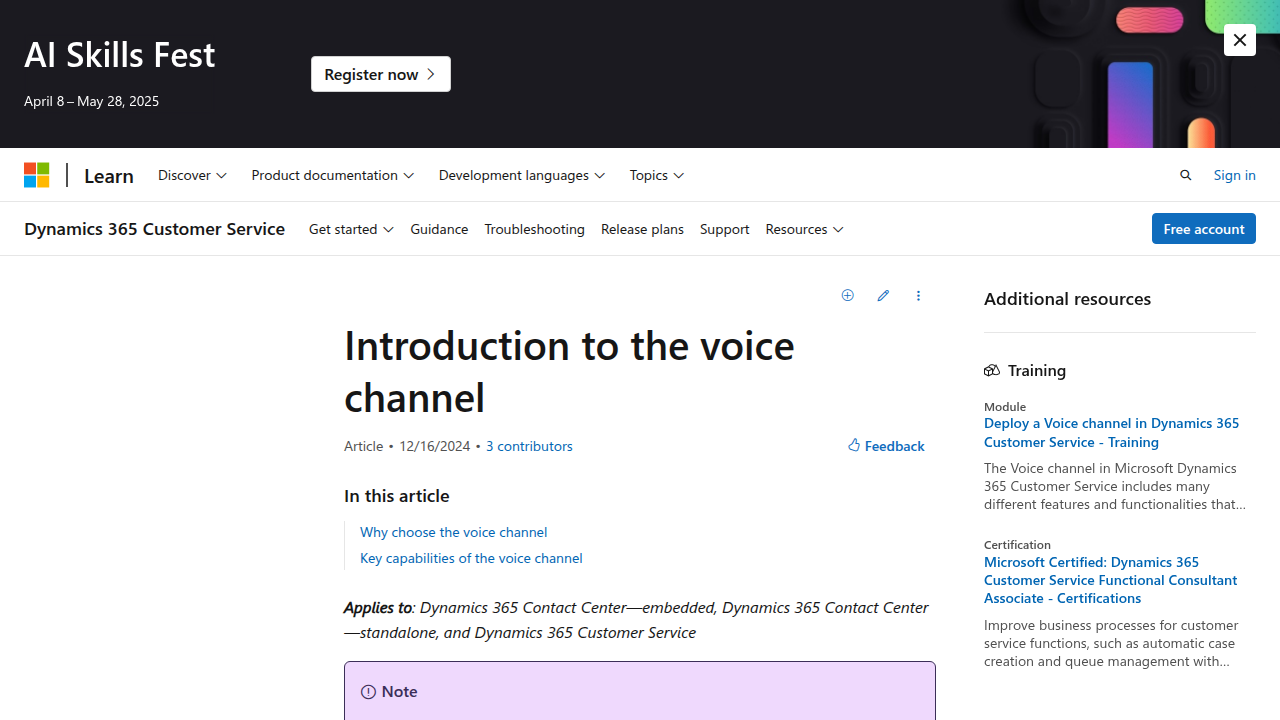Expand the Product documentation dropdown
1280x720 pixels.
click(332, 175)
